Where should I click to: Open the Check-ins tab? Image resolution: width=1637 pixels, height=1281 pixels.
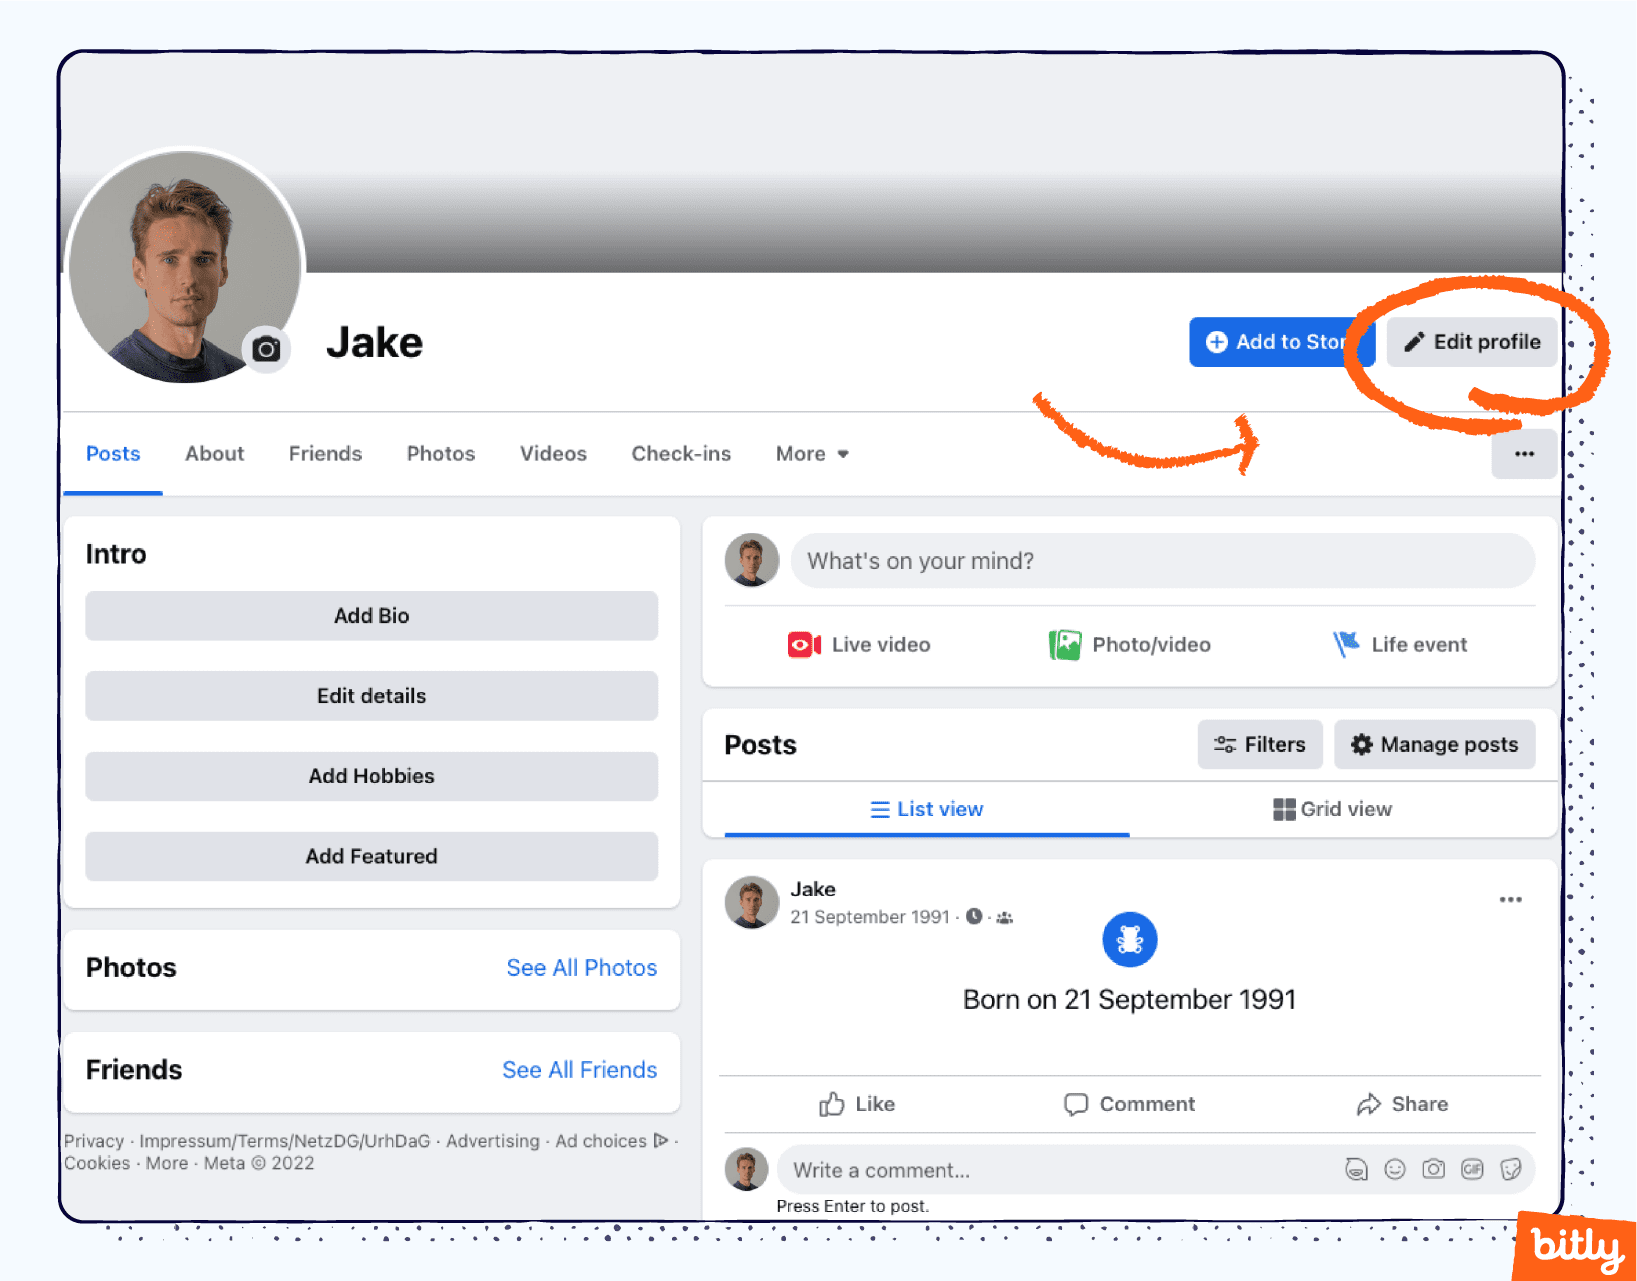click(681, 454)
